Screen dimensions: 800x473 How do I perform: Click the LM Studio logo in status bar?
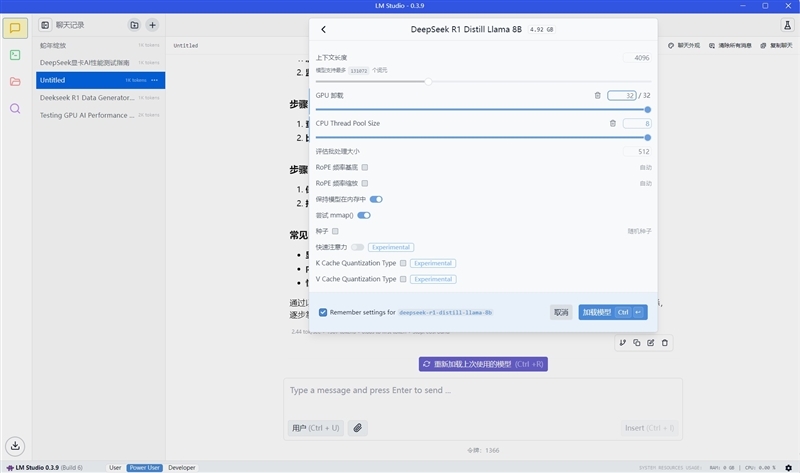click(x=10, y=467)
